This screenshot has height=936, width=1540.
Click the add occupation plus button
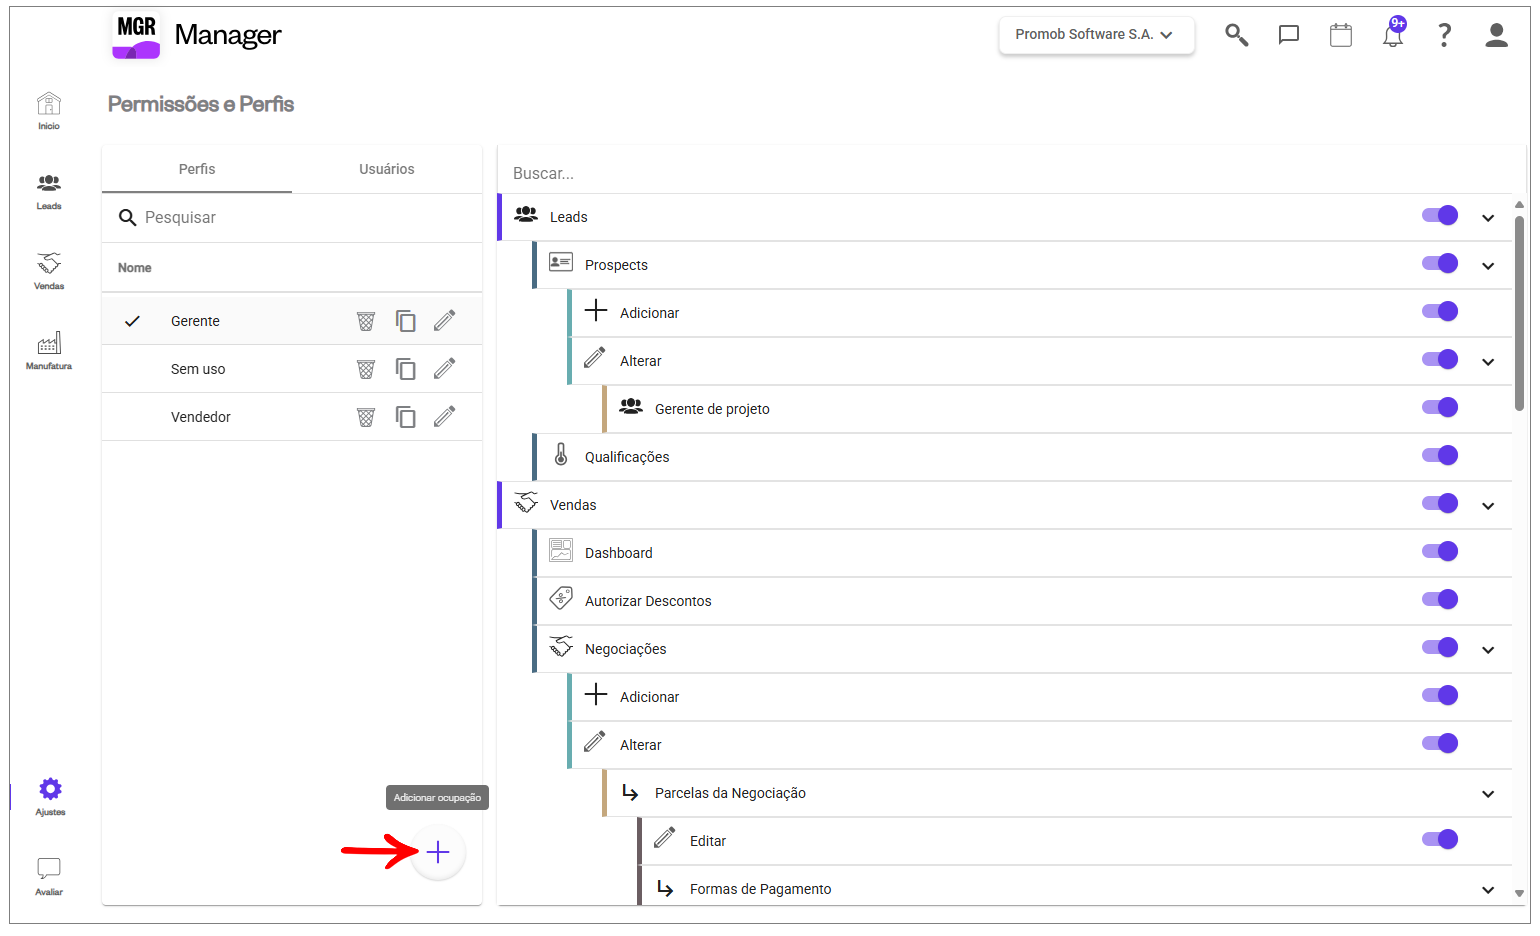pyautogui.click(x=438, y=853)
